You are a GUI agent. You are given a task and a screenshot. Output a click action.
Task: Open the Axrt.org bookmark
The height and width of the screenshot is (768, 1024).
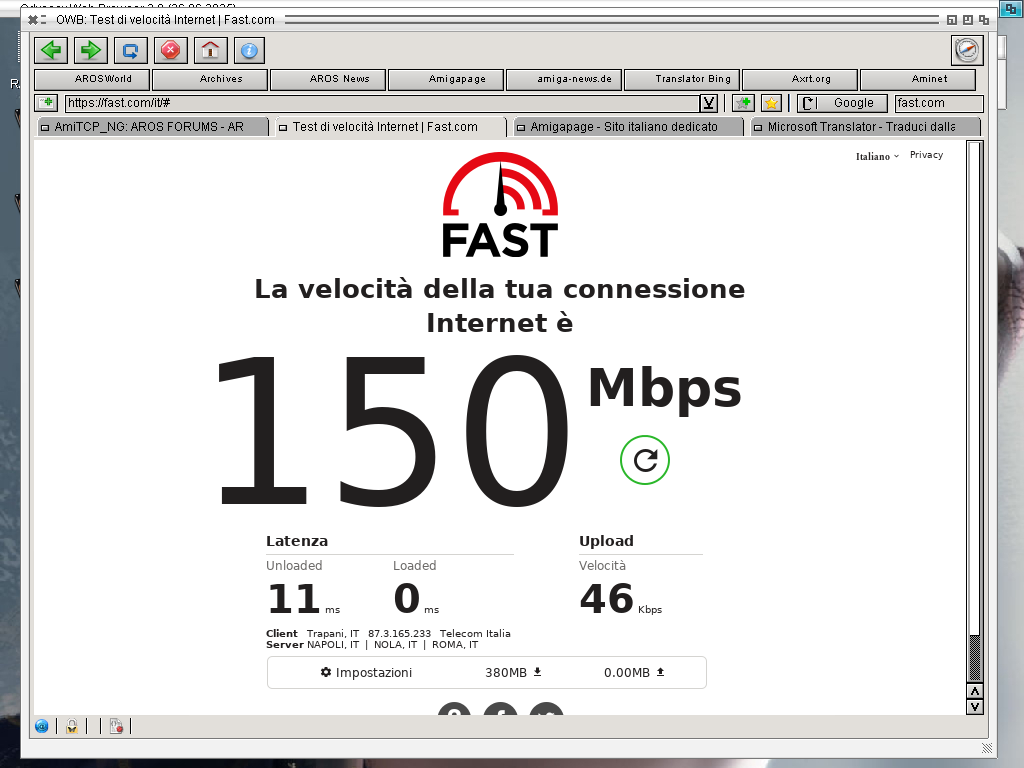click(x=801, y=79)
